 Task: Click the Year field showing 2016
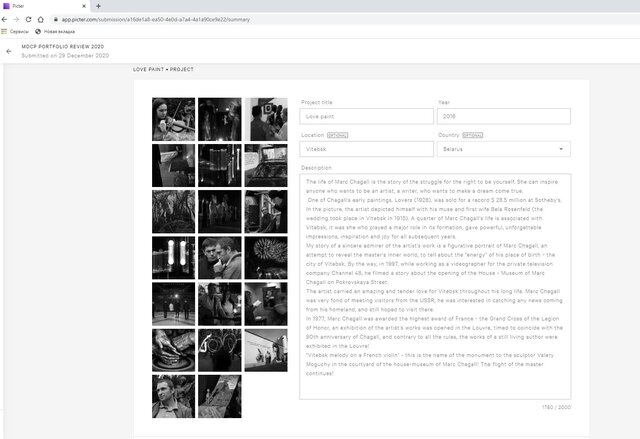click(504, 116)
